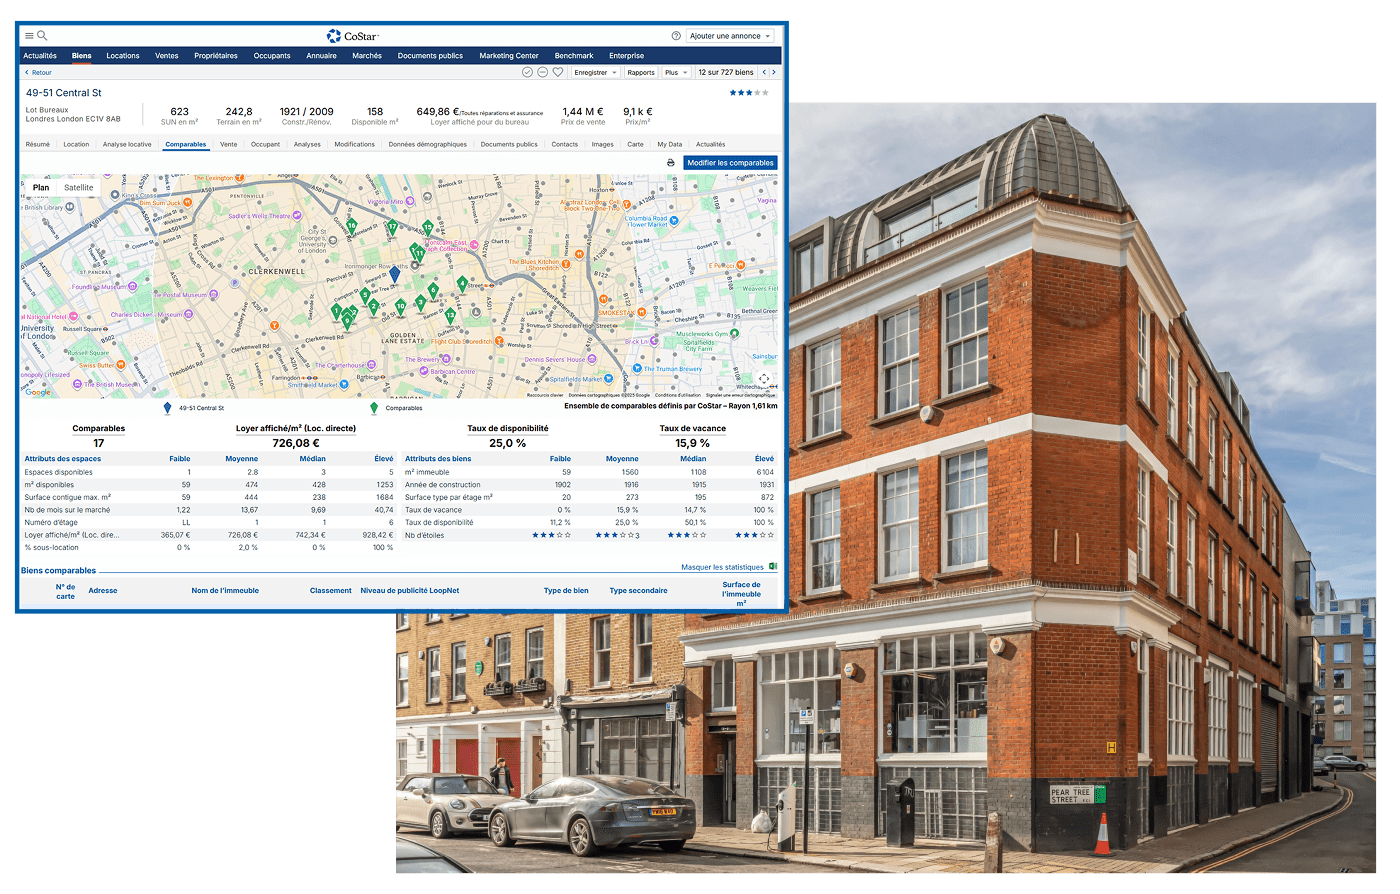1400x894 pixels.
Task: Click the print icon
Action: coord(671,163)
